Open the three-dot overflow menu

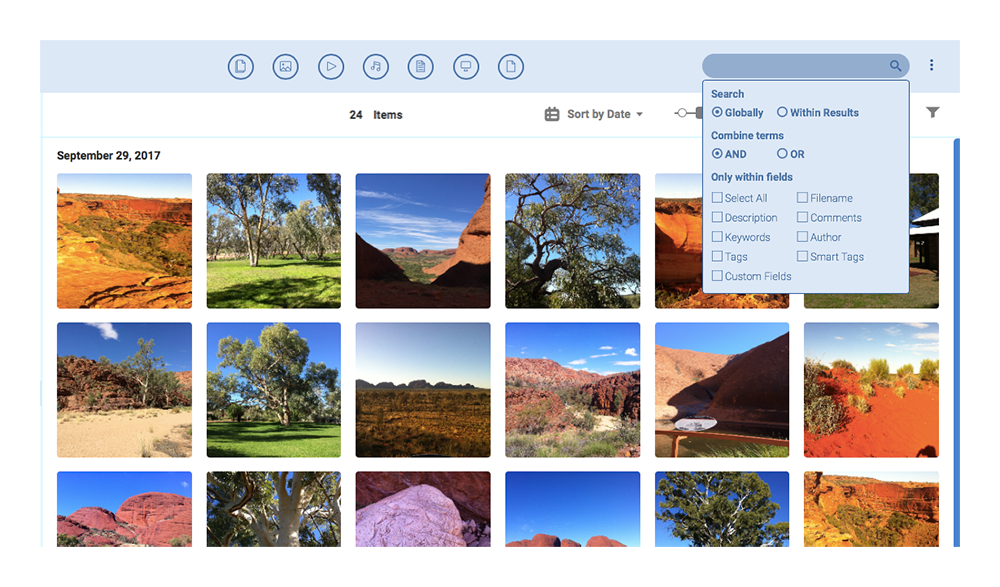click(932, 65)
